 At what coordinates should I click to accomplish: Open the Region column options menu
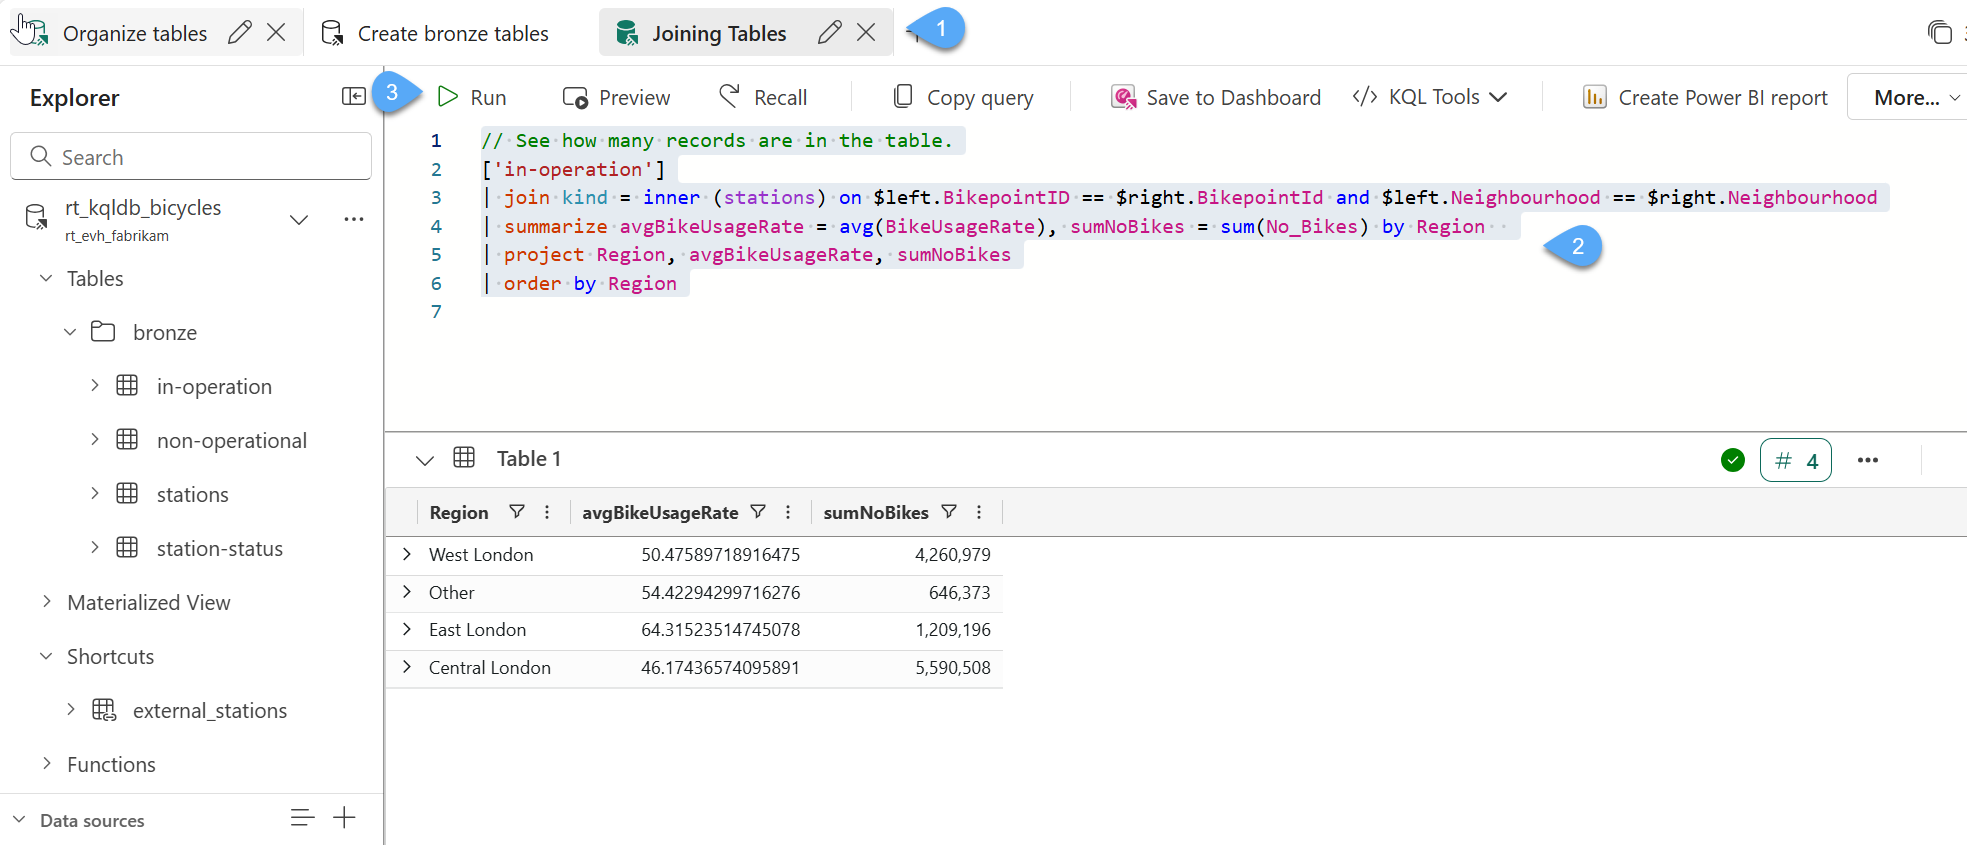pos(547,512)
